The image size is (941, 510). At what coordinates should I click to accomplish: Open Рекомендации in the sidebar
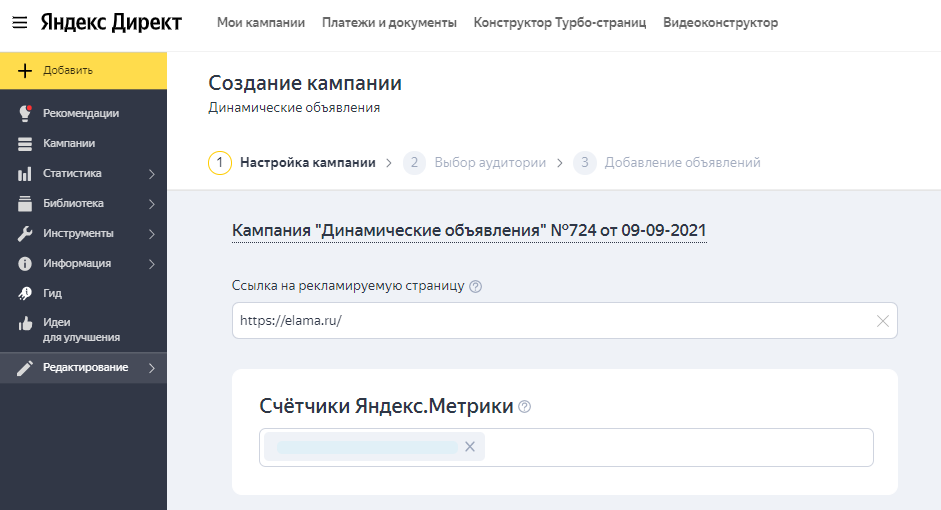tap(83, 113)
